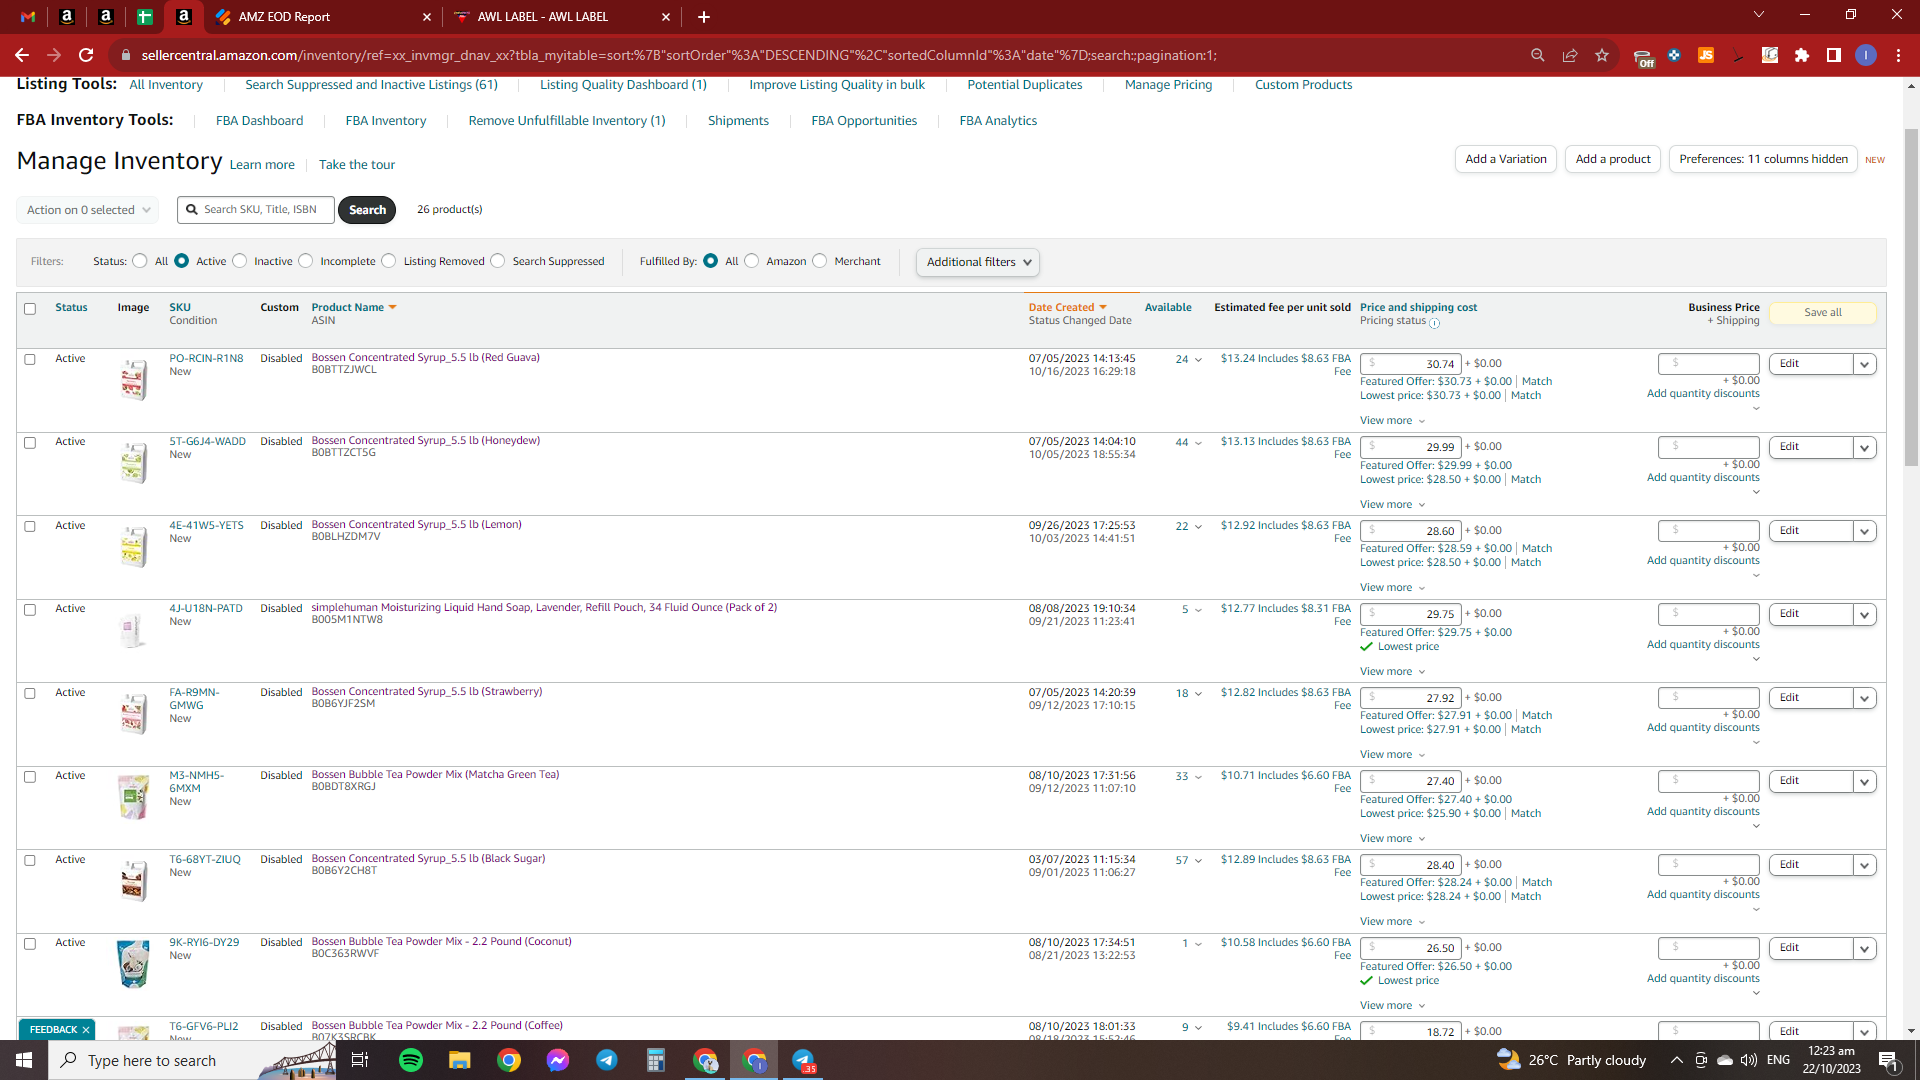Open the Listing Quality Dashboard

click(x=623, y=85)
